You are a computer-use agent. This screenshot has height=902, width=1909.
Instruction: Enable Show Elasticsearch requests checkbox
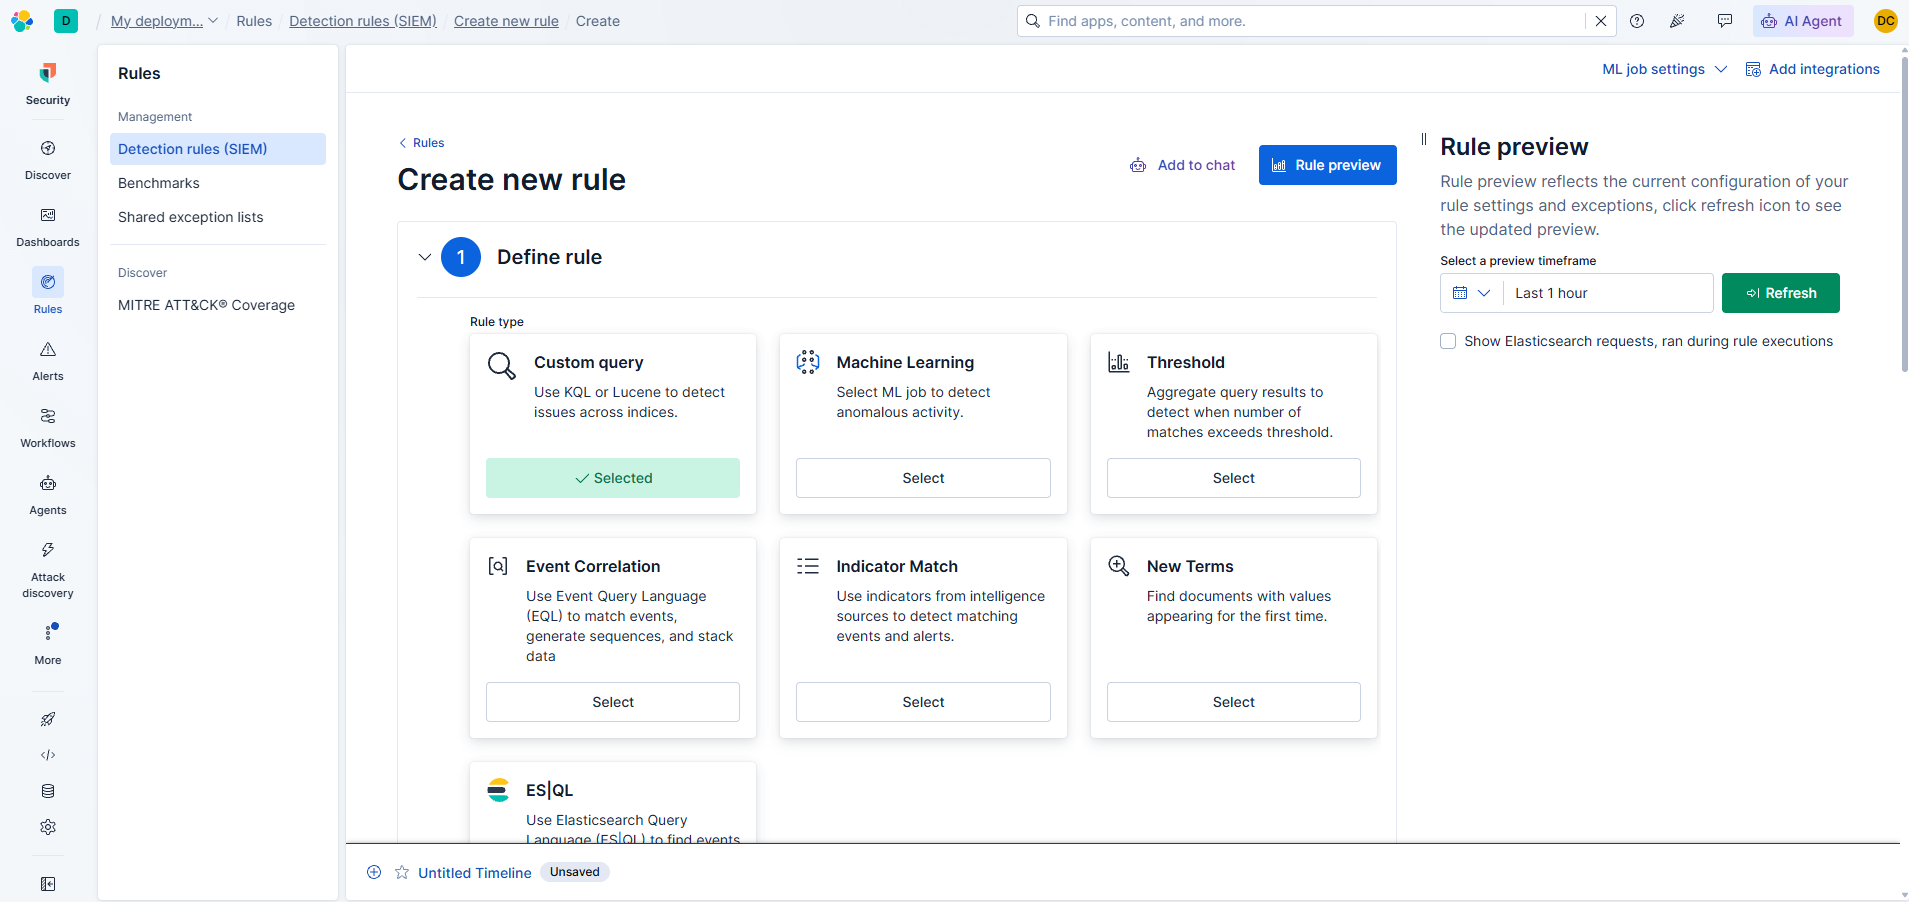[x=1448, y=341]
